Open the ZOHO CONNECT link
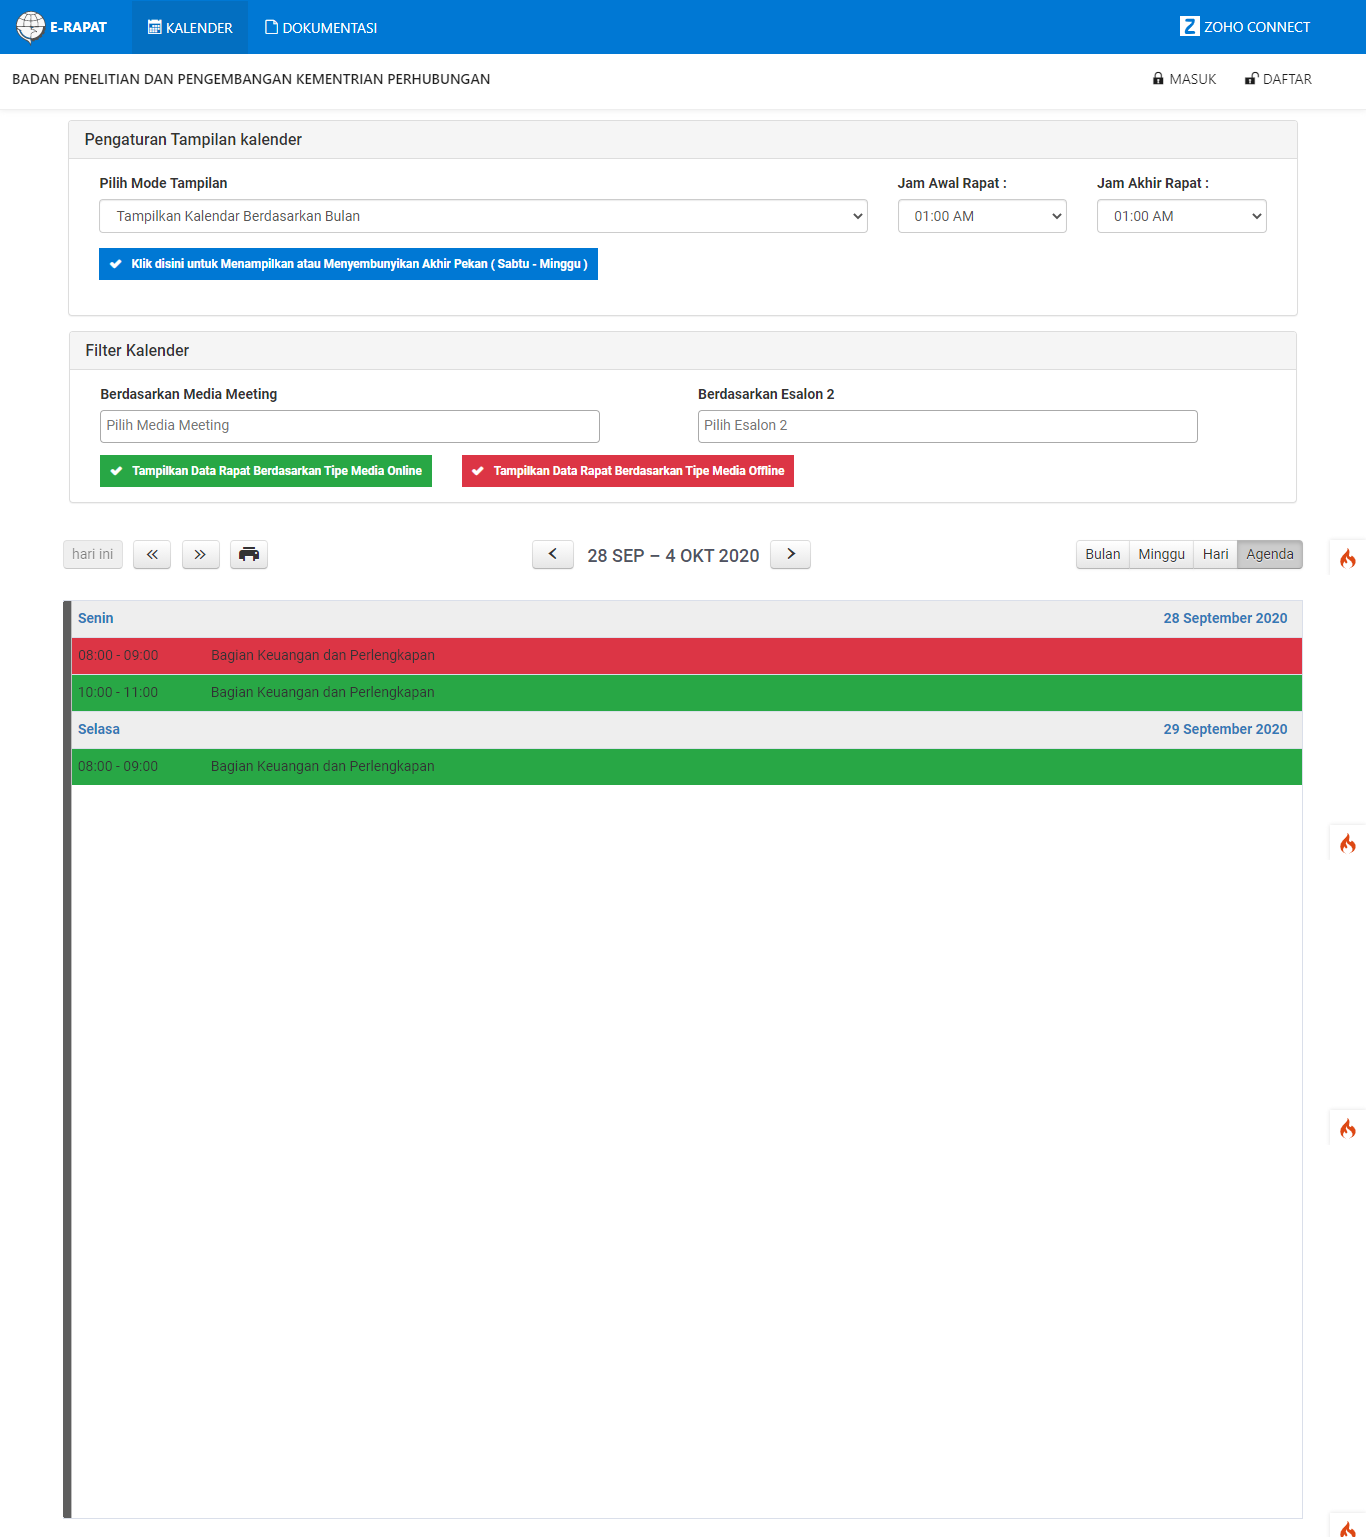This screenshot has height=1537, width=1366. [x=1245, y=27]
